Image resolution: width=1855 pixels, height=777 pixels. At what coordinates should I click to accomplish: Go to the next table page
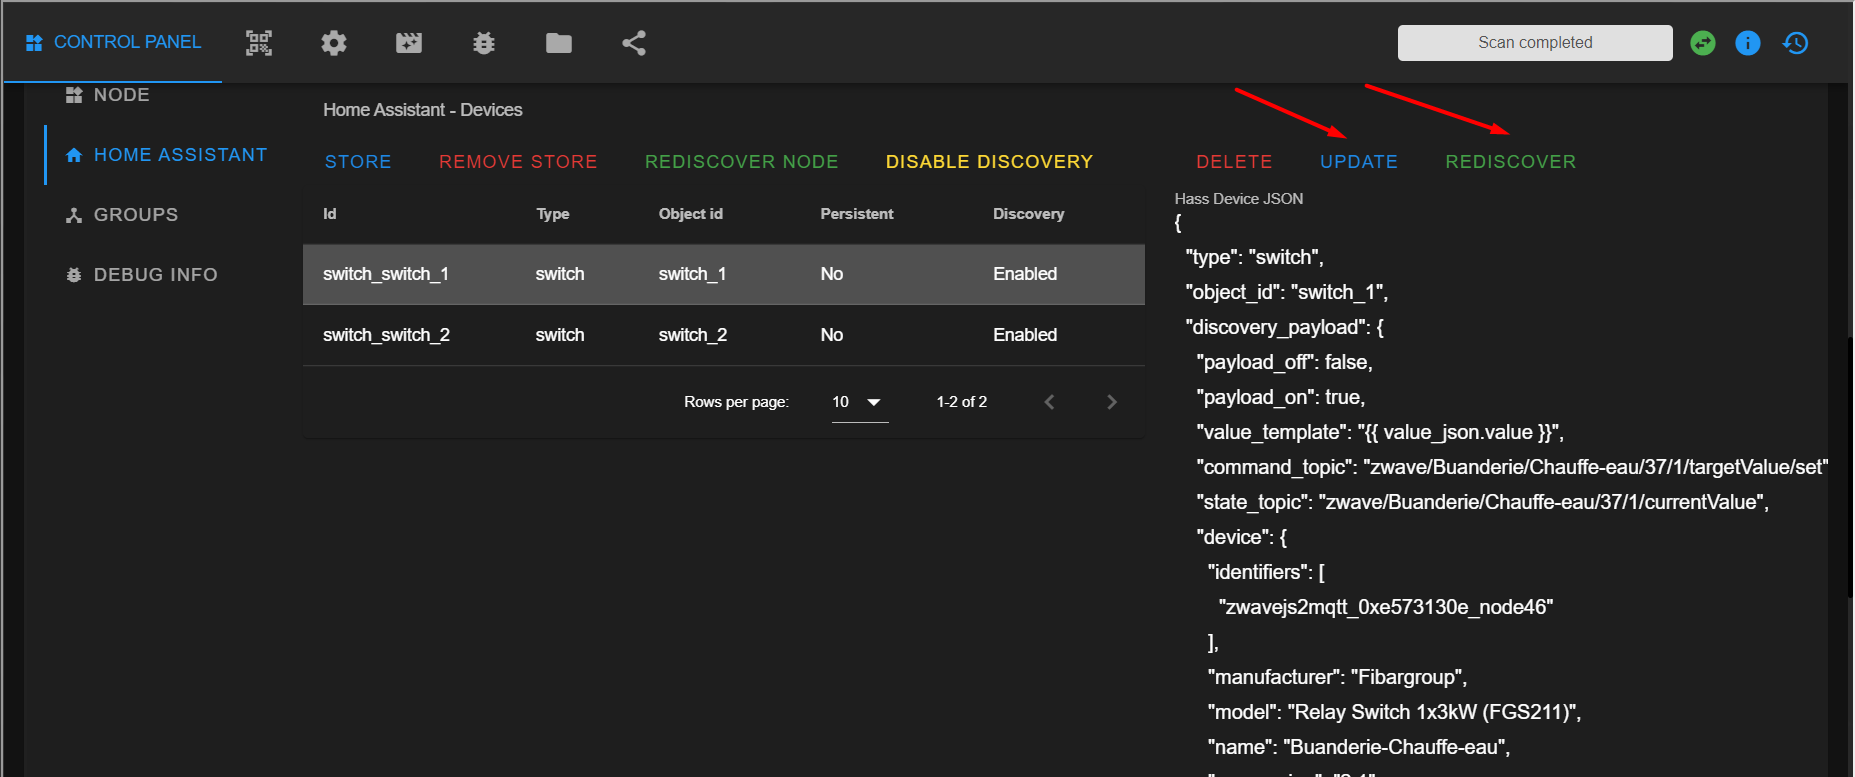coord(1112,402)
